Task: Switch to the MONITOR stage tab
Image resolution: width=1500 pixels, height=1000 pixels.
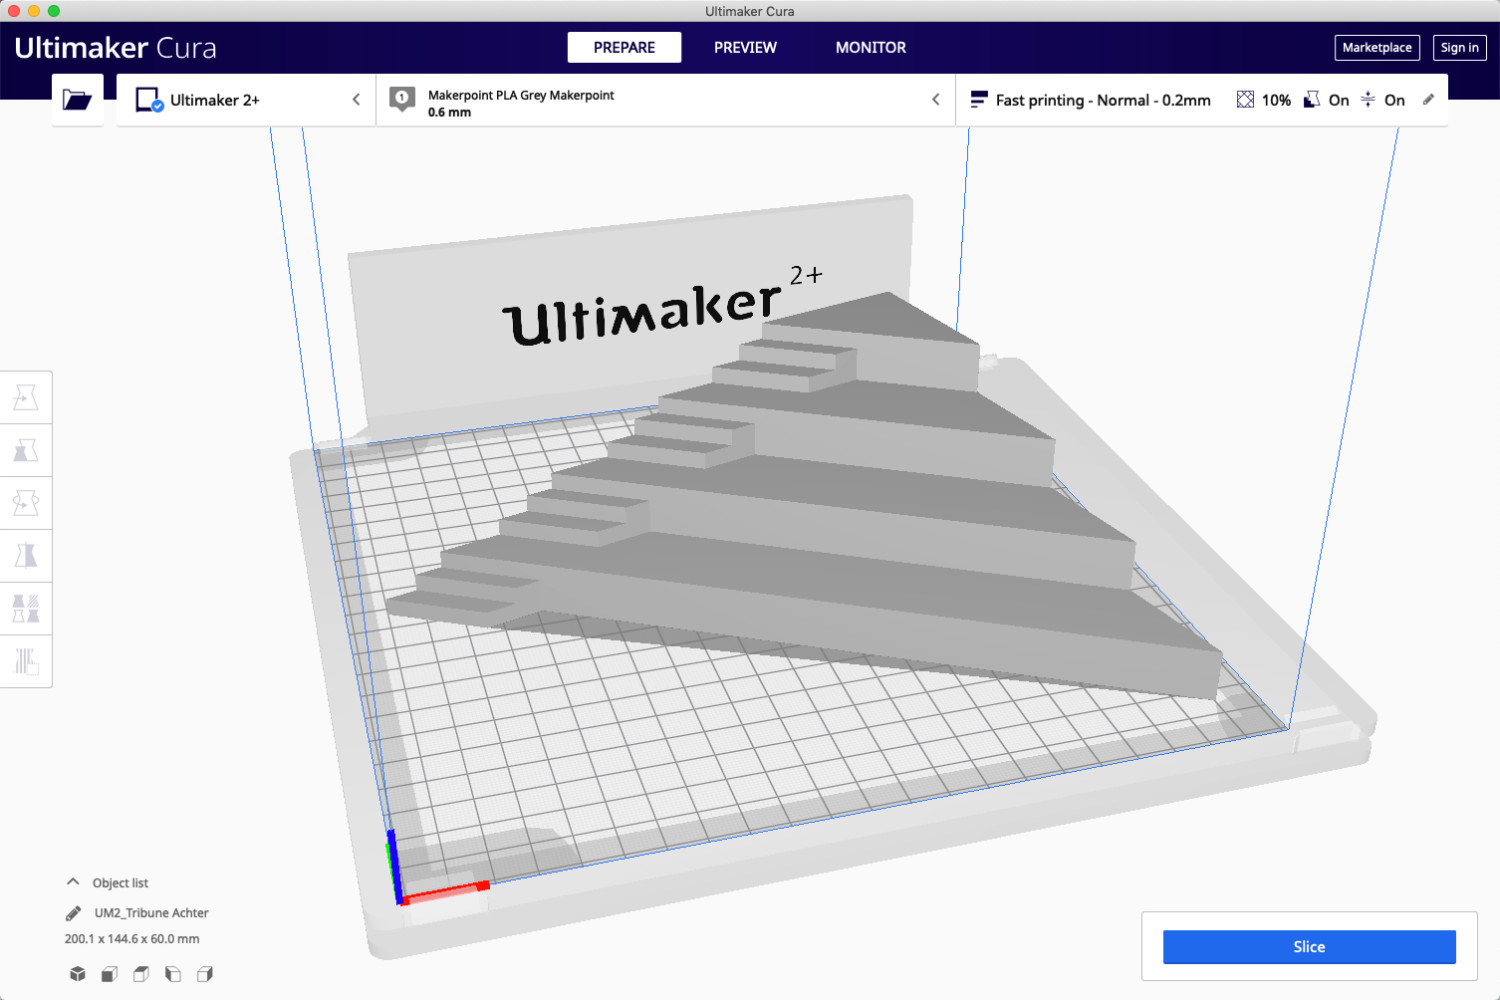Action: (x=870, y=47)
